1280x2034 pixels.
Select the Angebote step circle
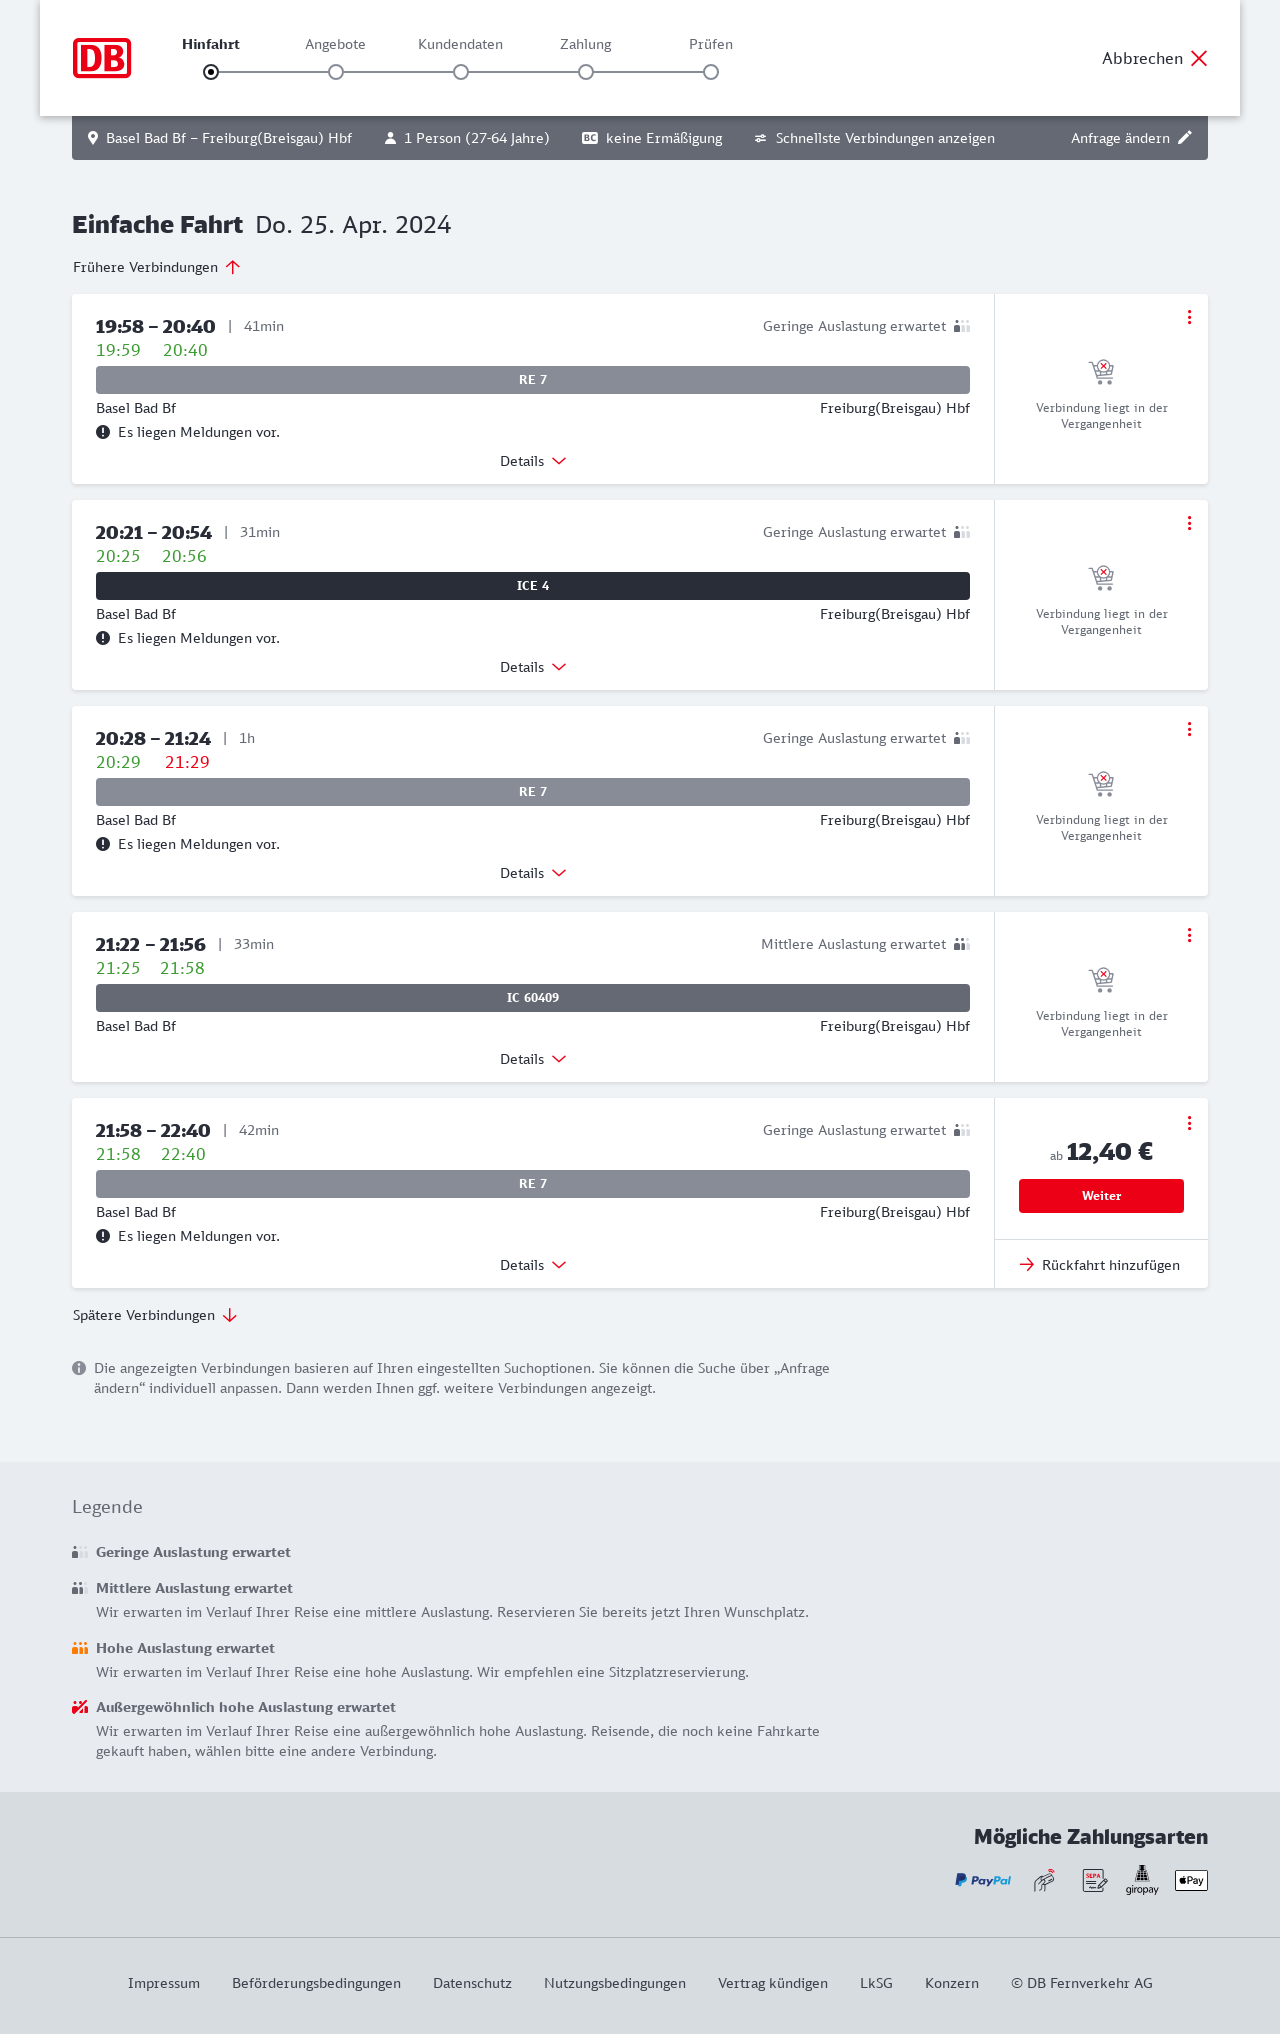pyautogui.click(x=336, y=72)
